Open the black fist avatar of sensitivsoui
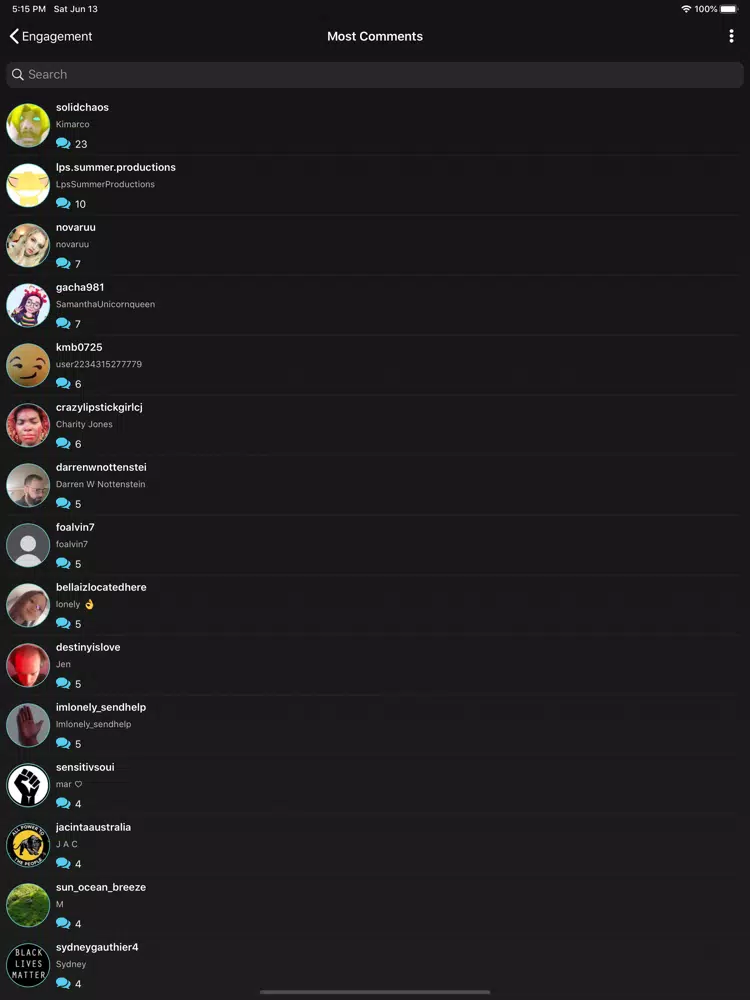The image size is (750, 1000). 28,785
